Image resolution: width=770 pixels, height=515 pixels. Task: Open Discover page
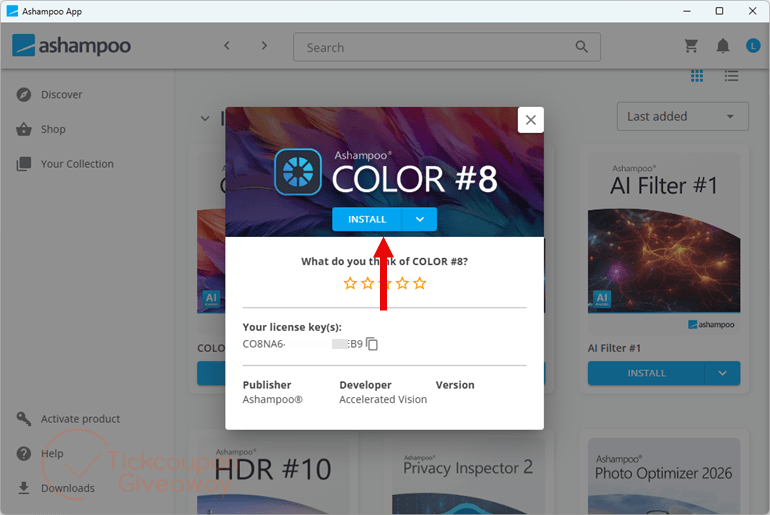(x=61, y=94)
